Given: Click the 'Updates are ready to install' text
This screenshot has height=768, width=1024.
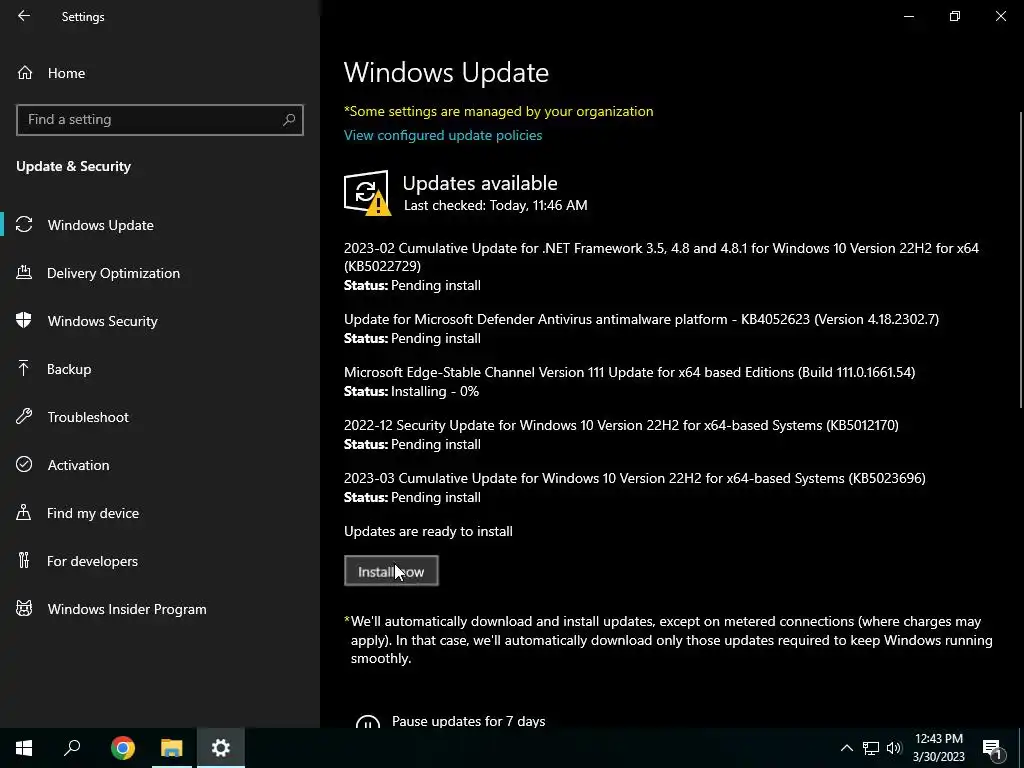Looking at the screenshot, I should tap(428, 531).
